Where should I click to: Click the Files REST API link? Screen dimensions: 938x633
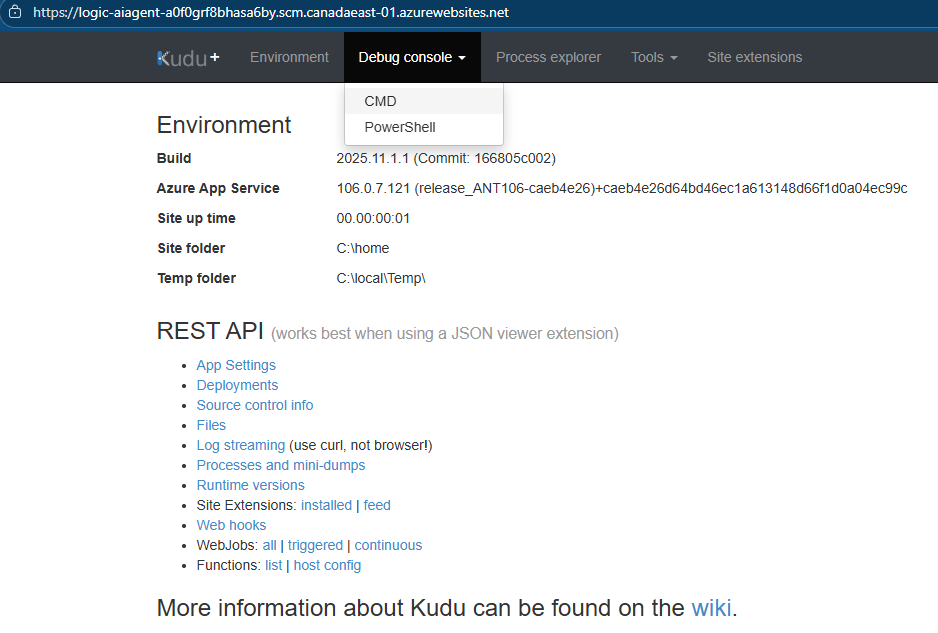coord(211,425)
